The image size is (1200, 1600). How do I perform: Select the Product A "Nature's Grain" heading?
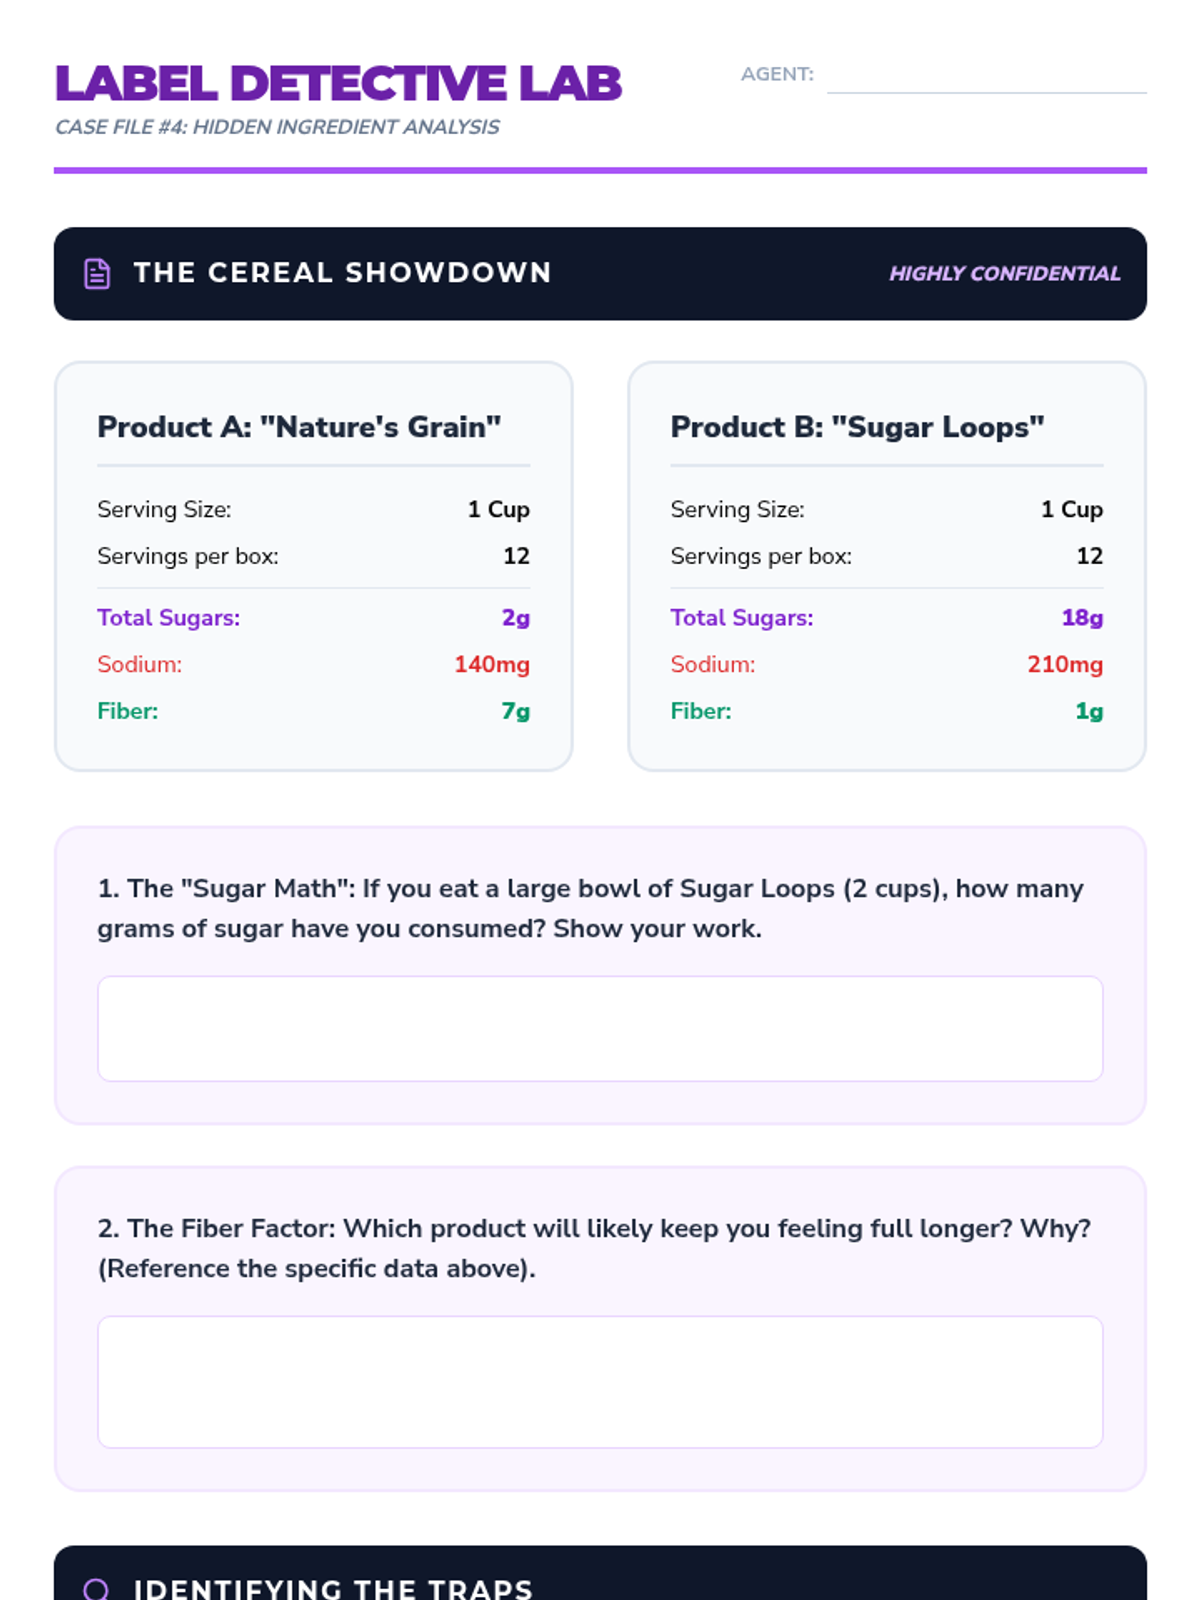point(299,427)
